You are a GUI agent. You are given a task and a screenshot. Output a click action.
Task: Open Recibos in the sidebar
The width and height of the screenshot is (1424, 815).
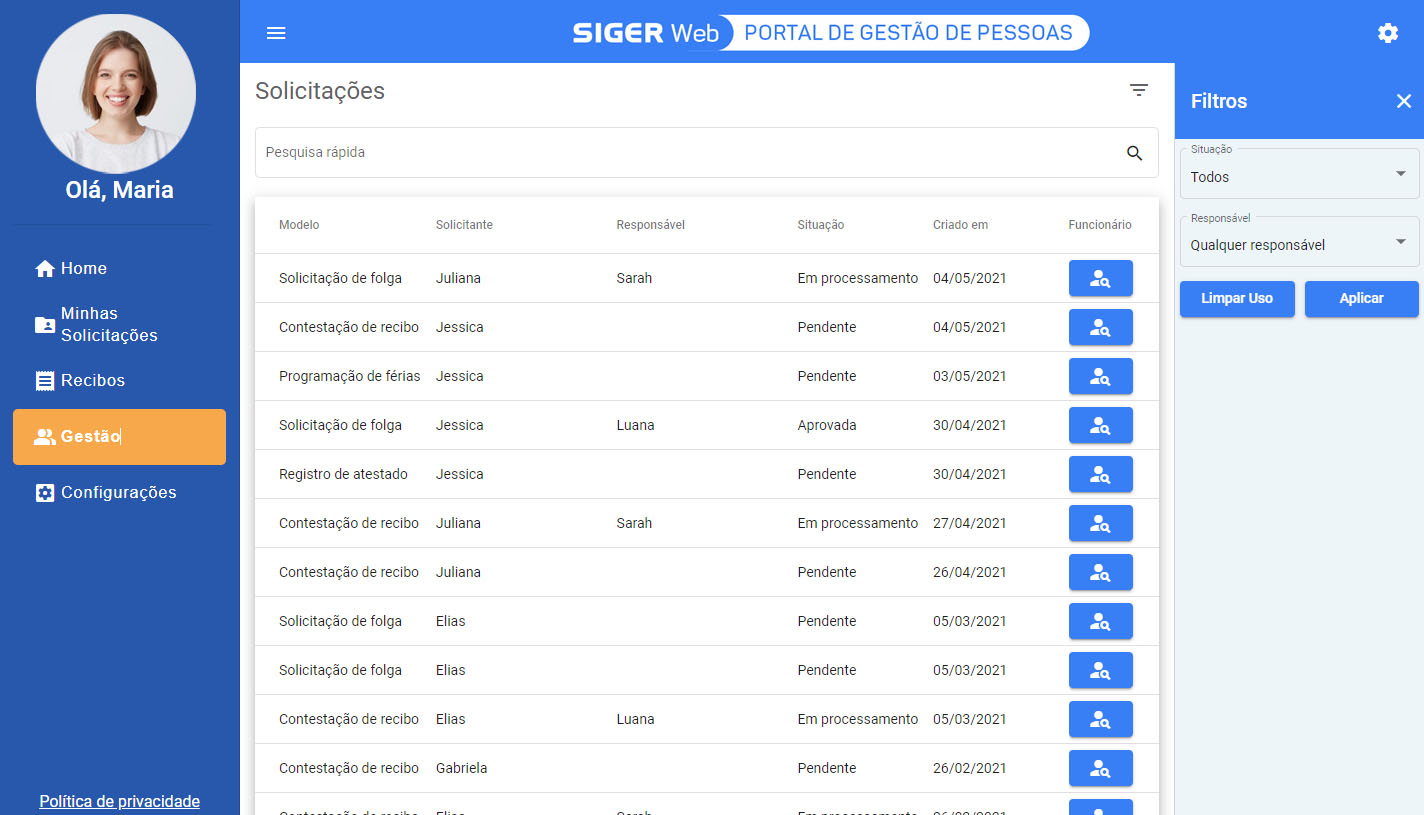pos(119,380)
